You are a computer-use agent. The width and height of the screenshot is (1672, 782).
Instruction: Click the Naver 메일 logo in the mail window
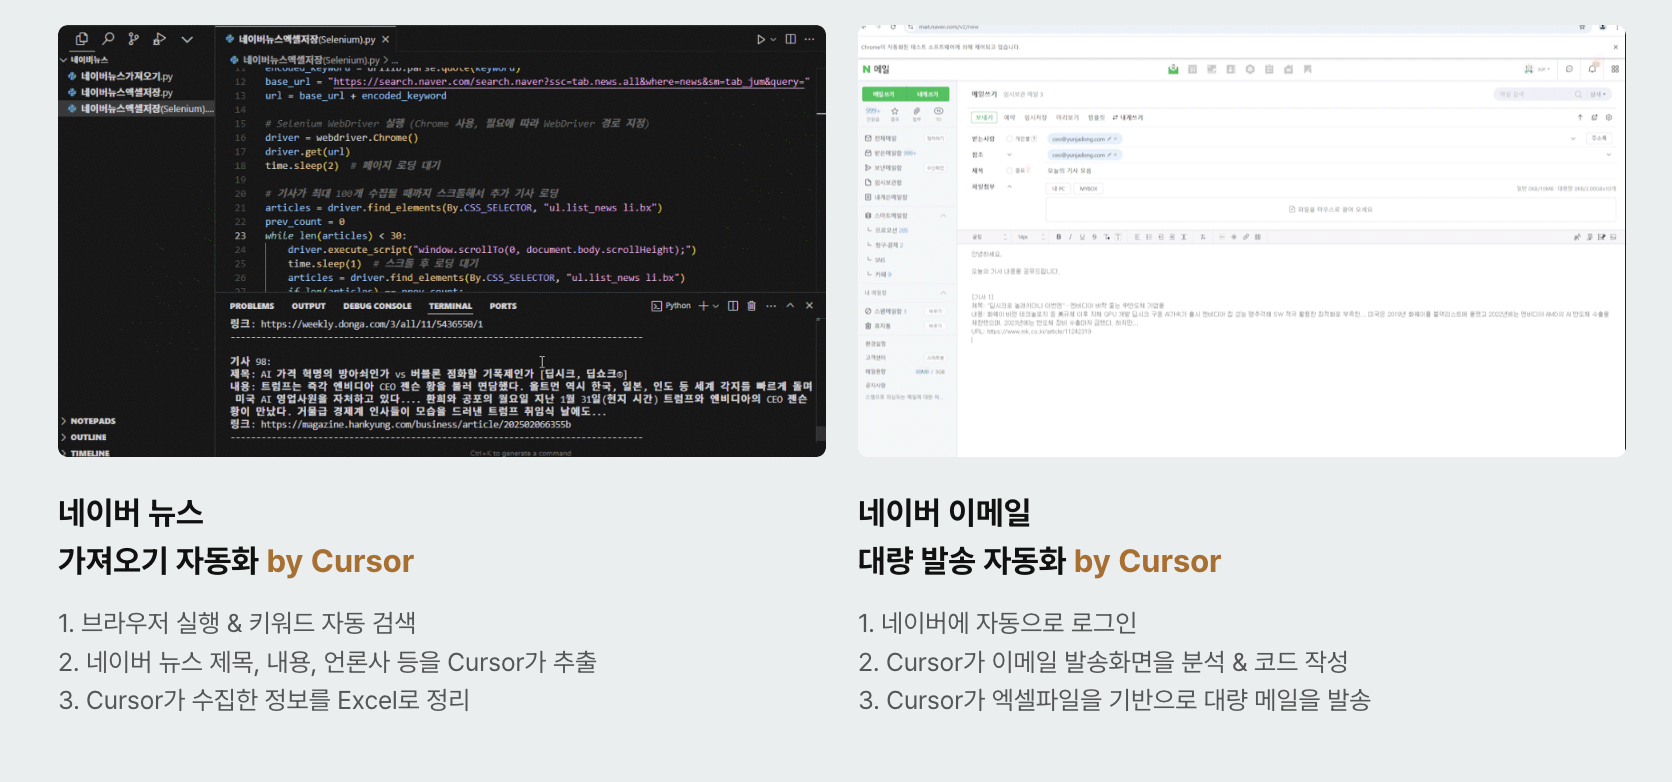click(876, 69)
